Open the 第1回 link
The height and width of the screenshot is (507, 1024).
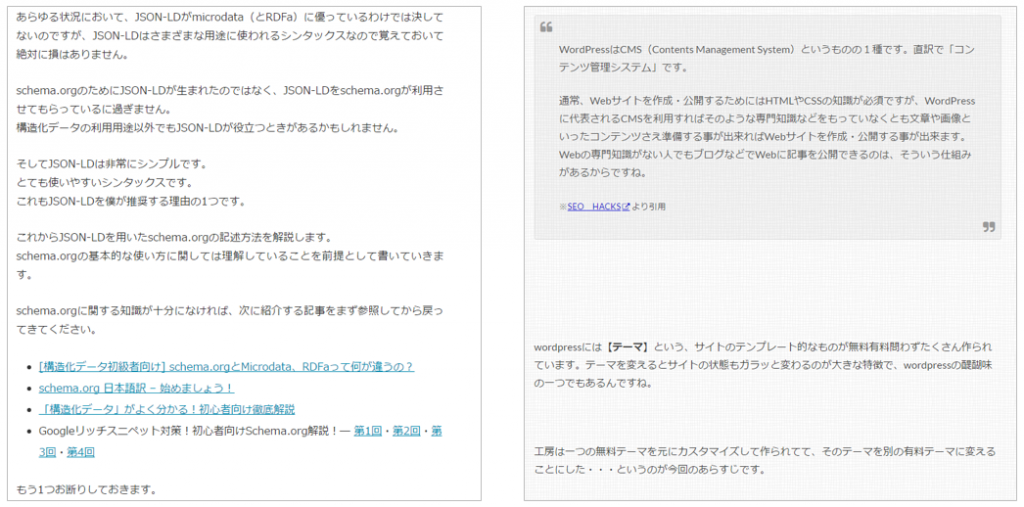coord(368,431)
